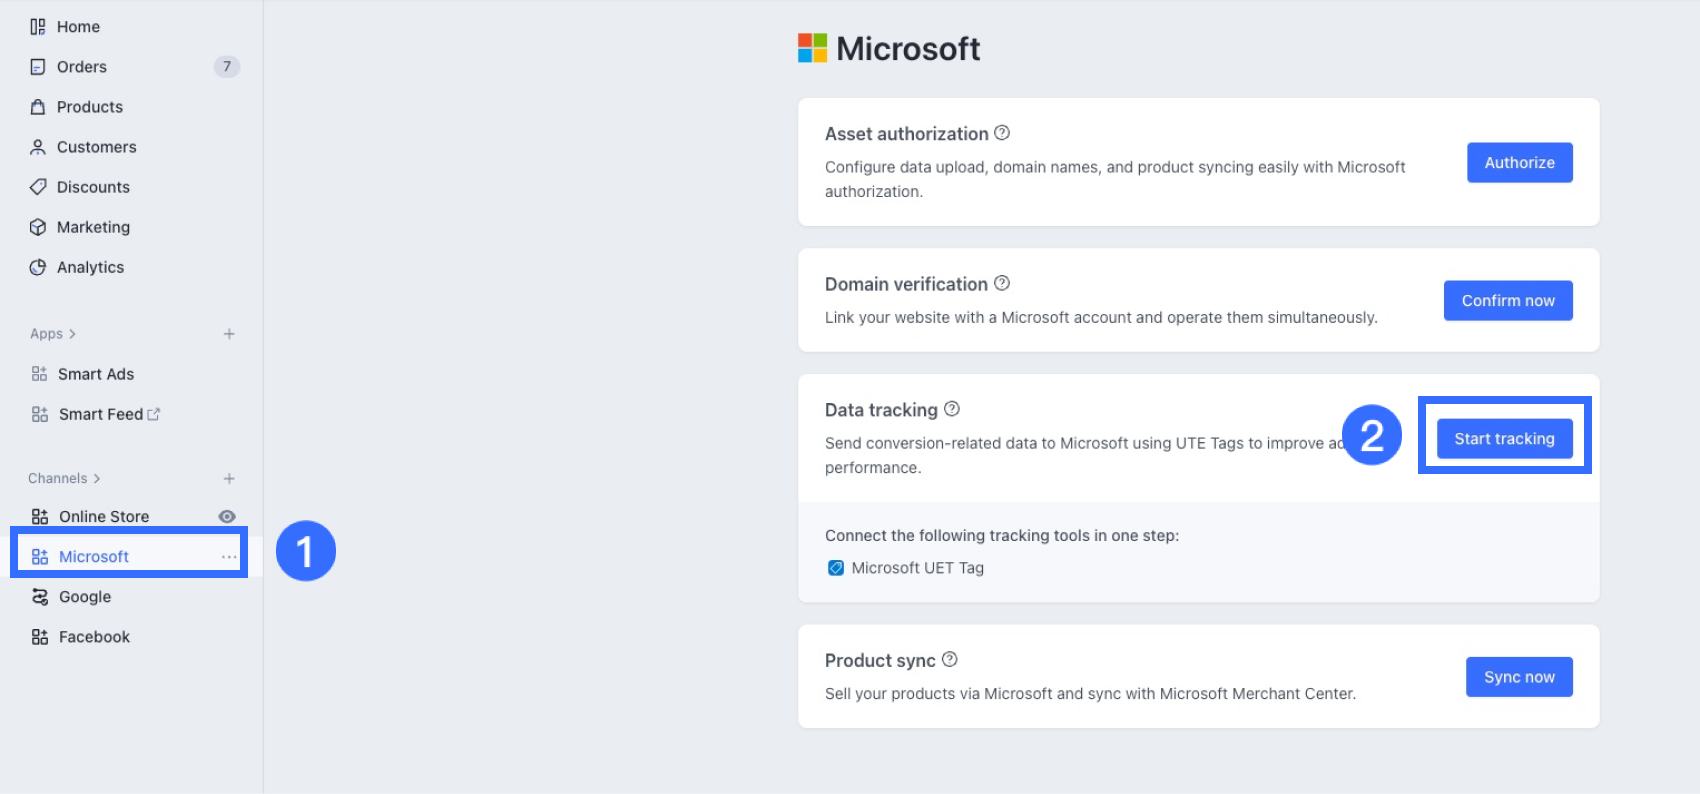Open the Orders menu item

(x=81, y=67)
